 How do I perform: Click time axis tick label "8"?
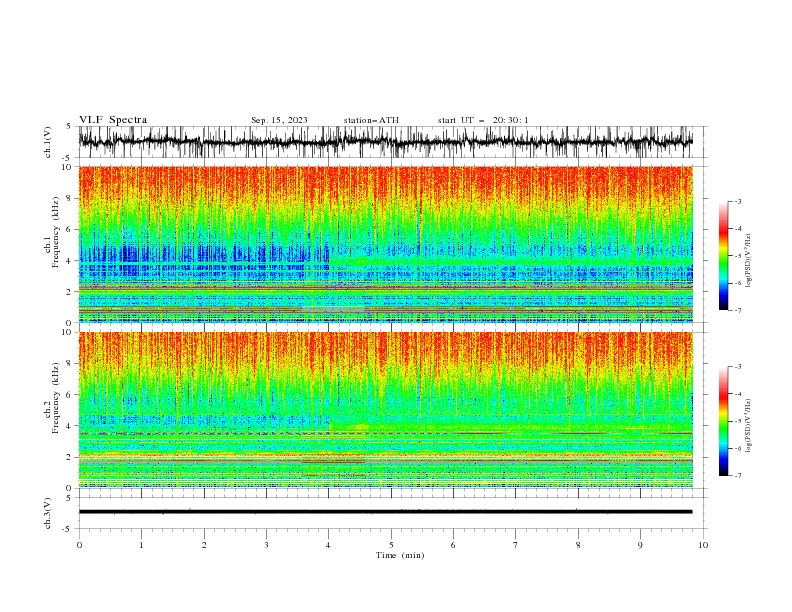(578, 545)
